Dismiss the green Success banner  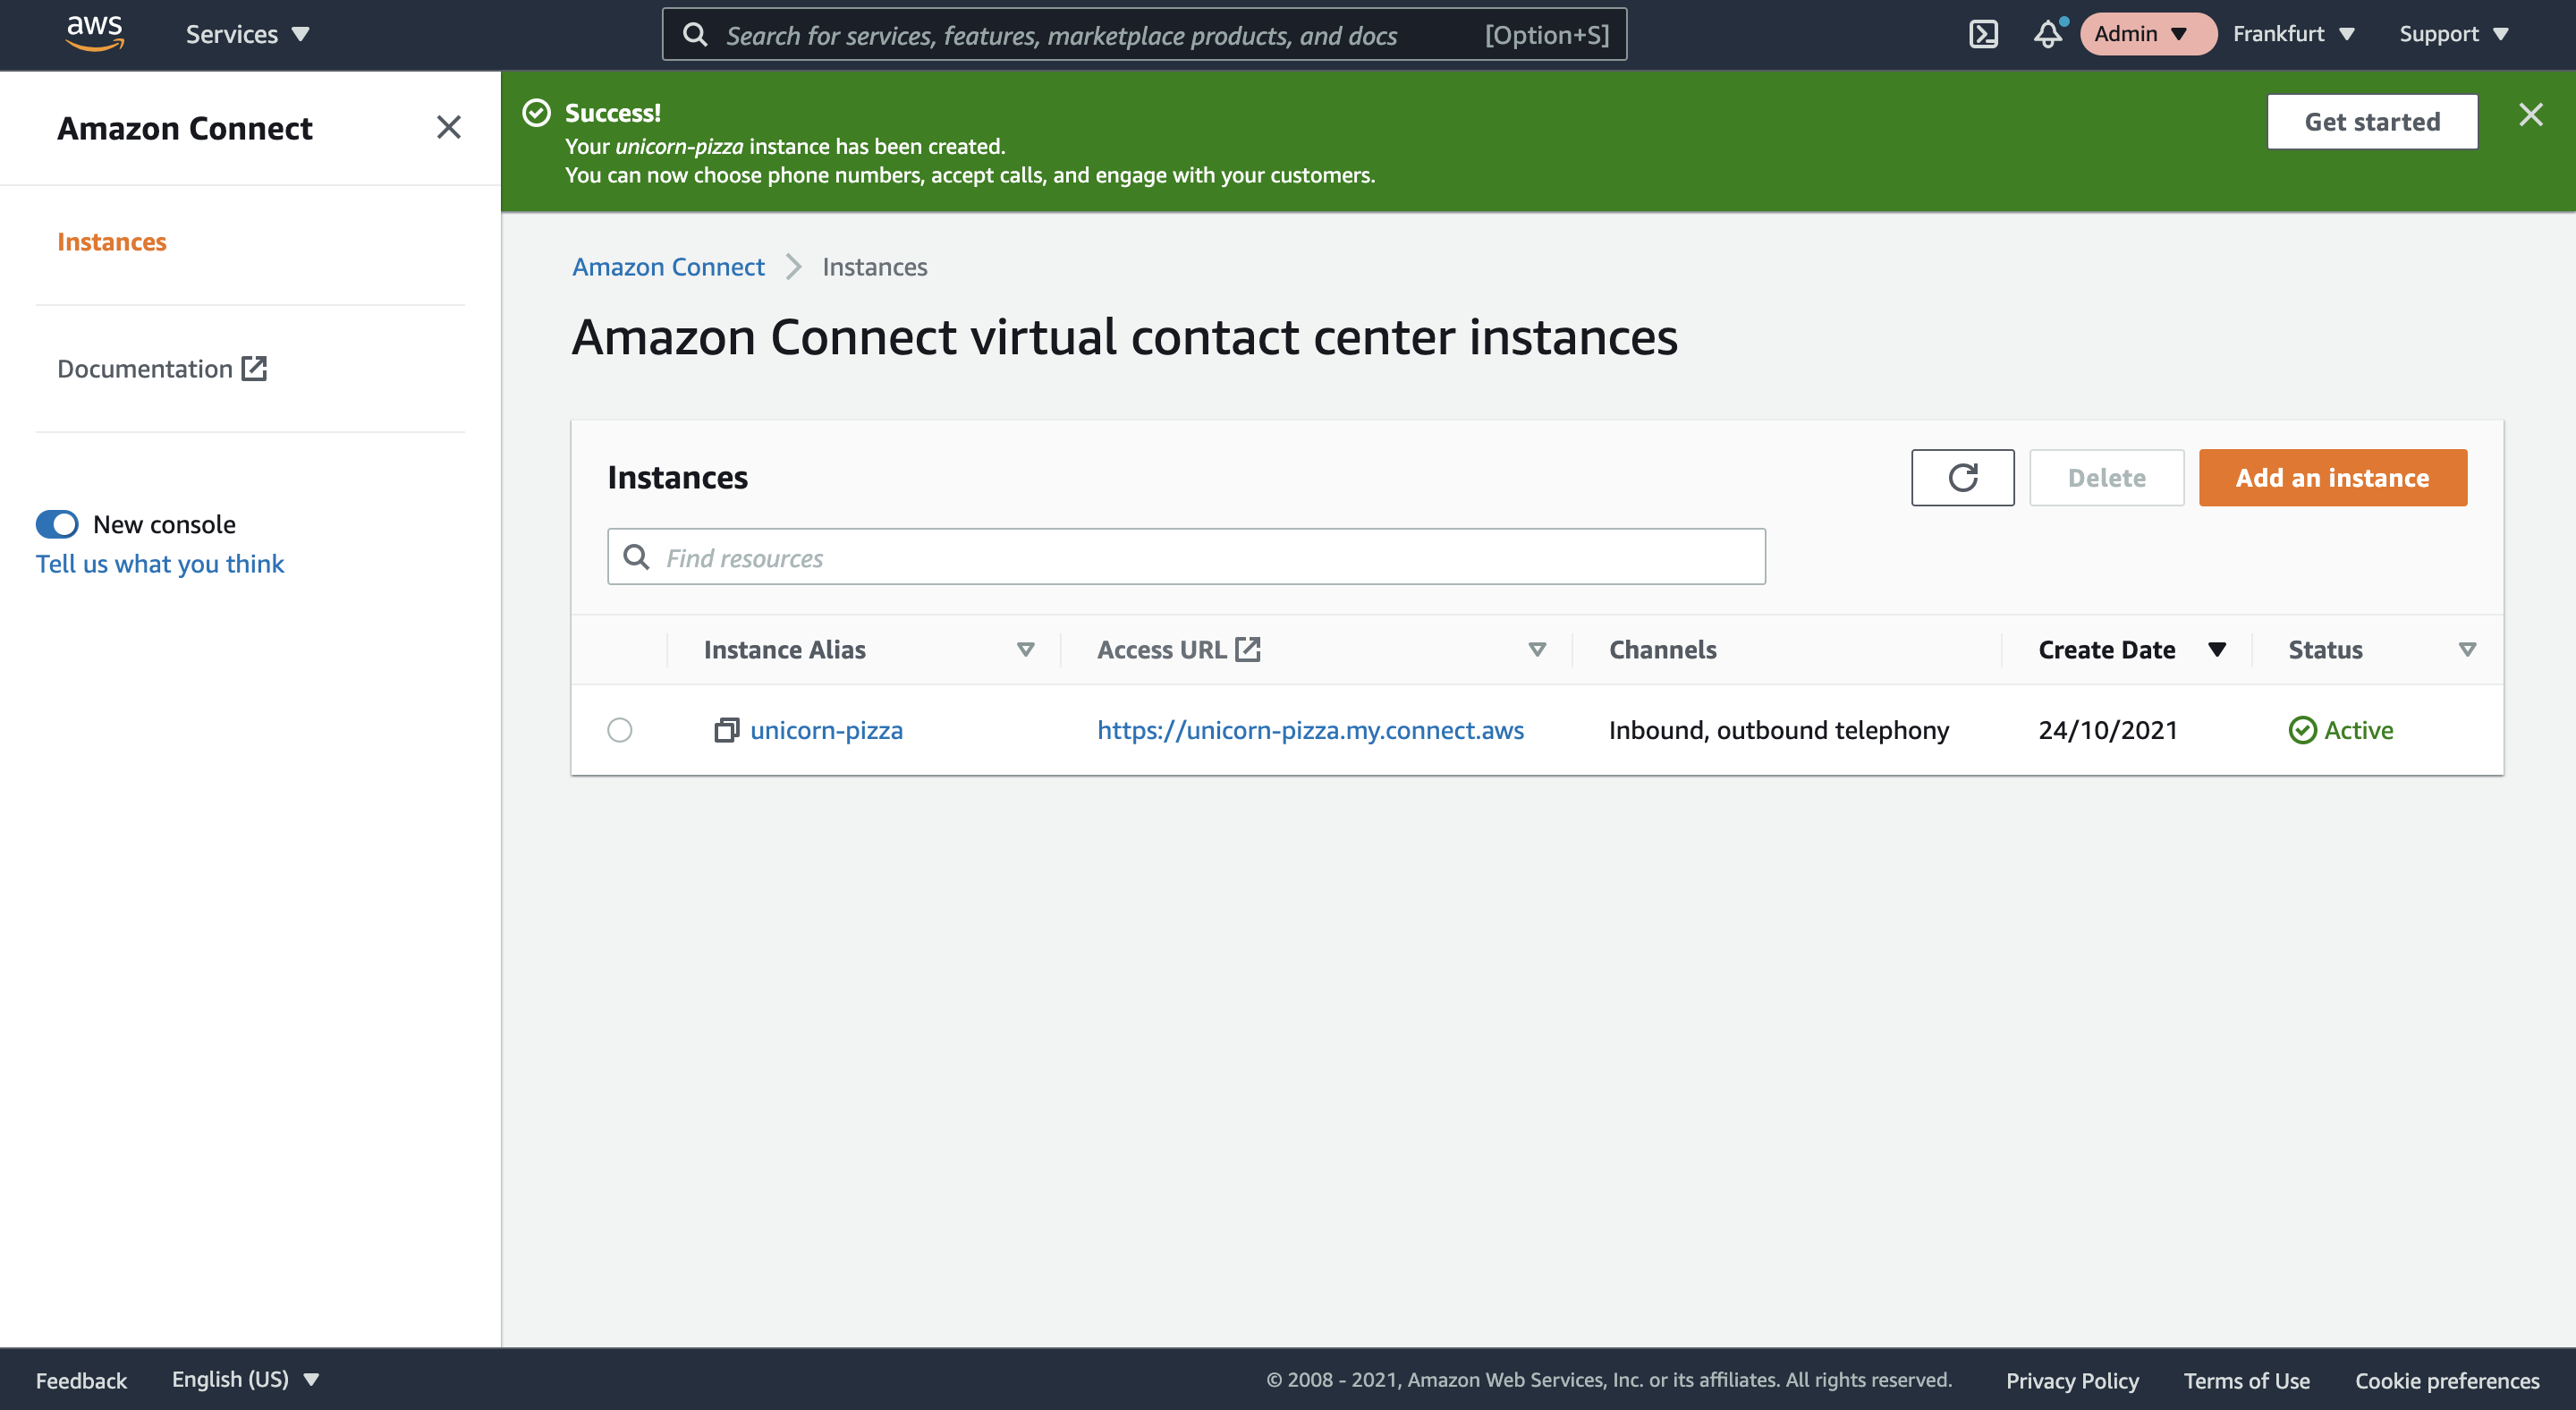2530,115
